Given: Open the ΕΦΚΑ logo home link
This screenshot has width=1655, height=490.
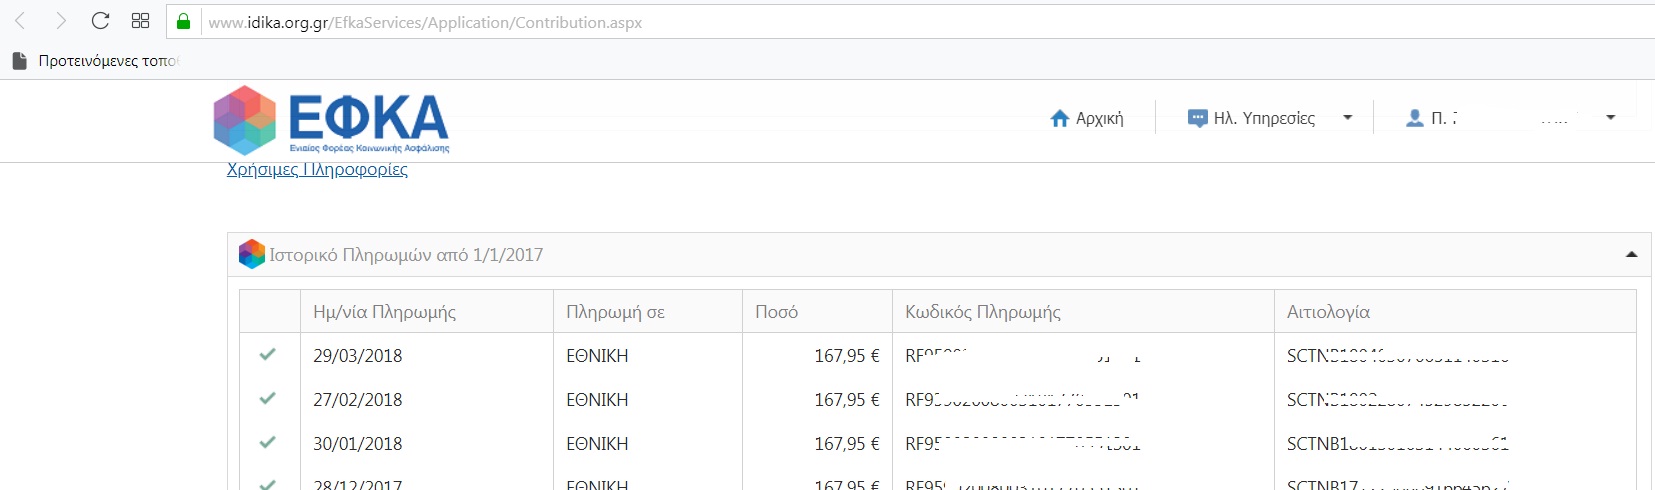Looking at the screenshot, I should coord(331,120).
